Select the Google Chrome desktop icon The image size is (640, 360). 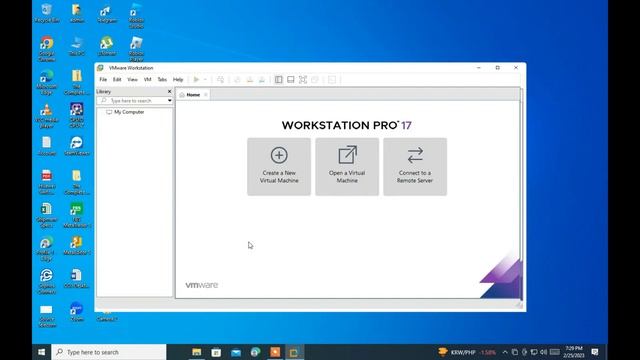[x=47, y=49]
